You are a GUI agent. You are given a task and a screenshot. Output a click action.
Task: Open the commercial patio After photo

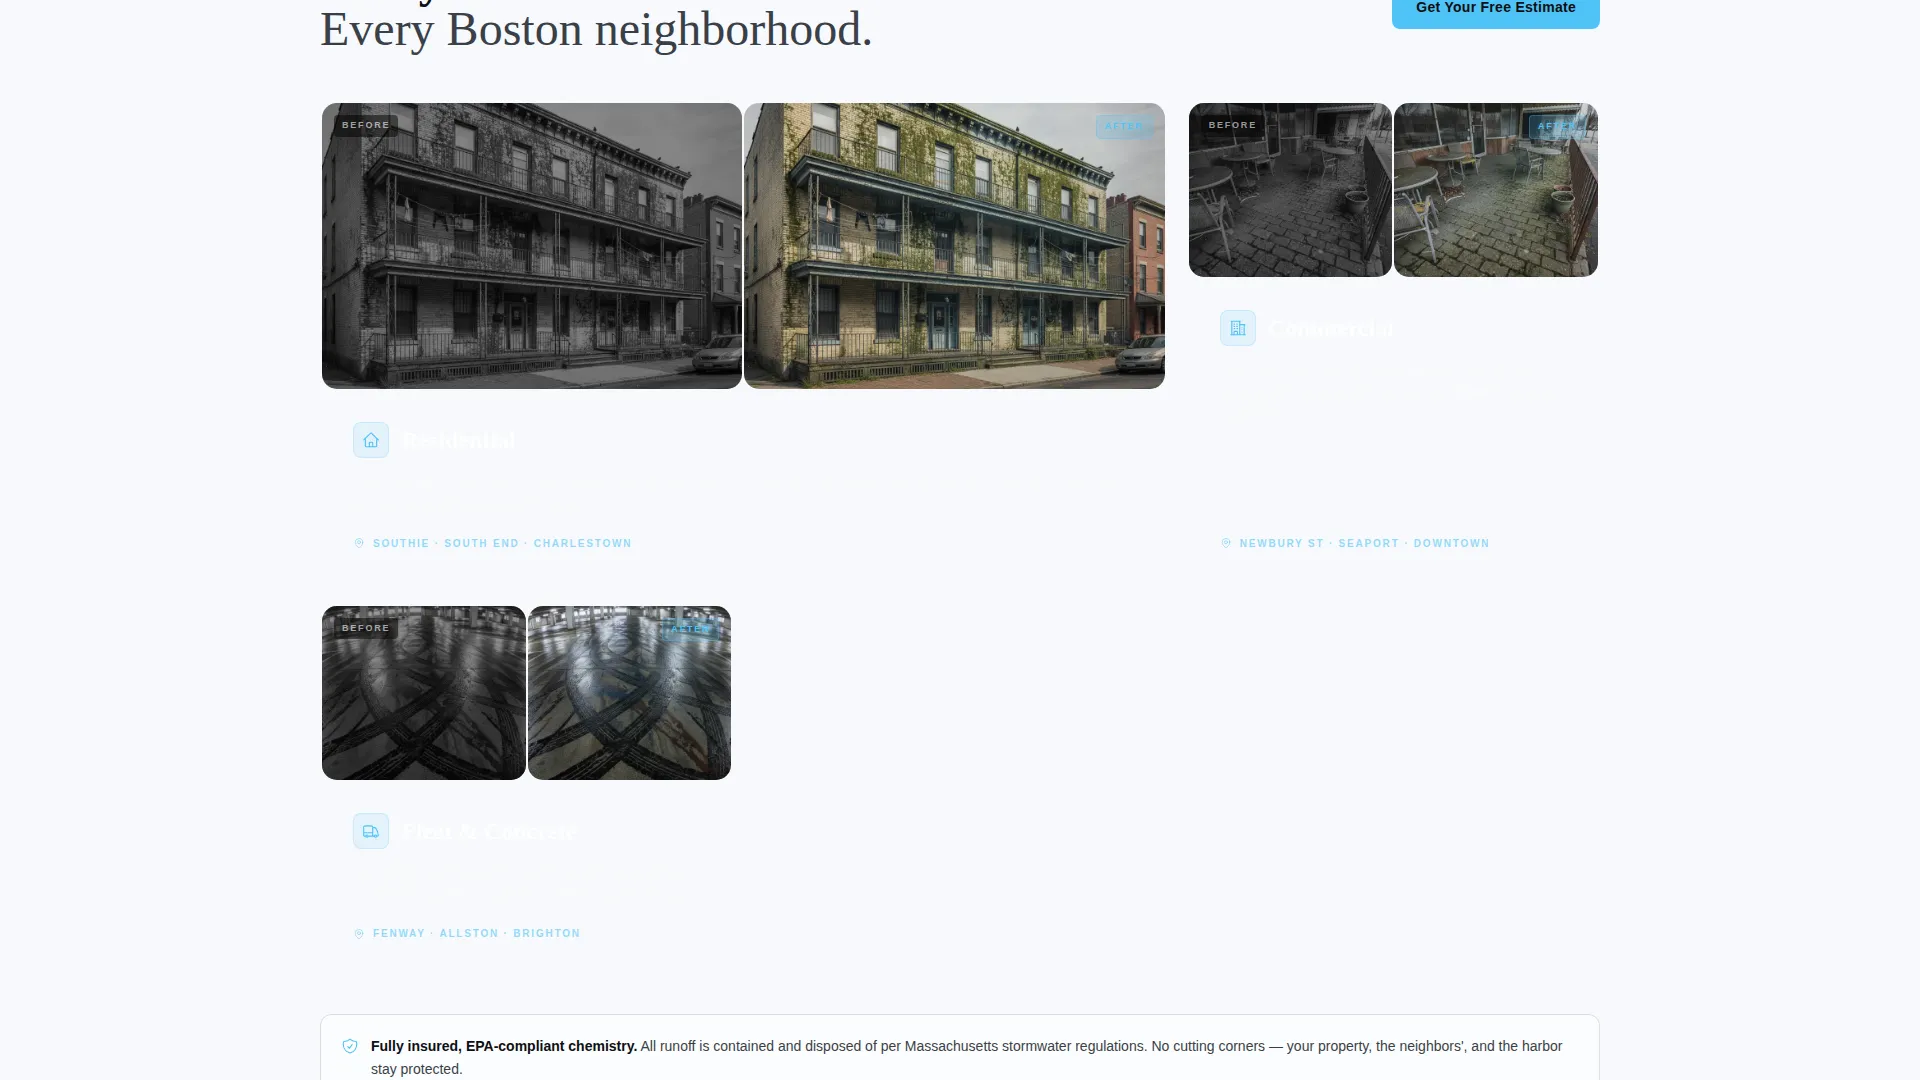coord(1496,190)
